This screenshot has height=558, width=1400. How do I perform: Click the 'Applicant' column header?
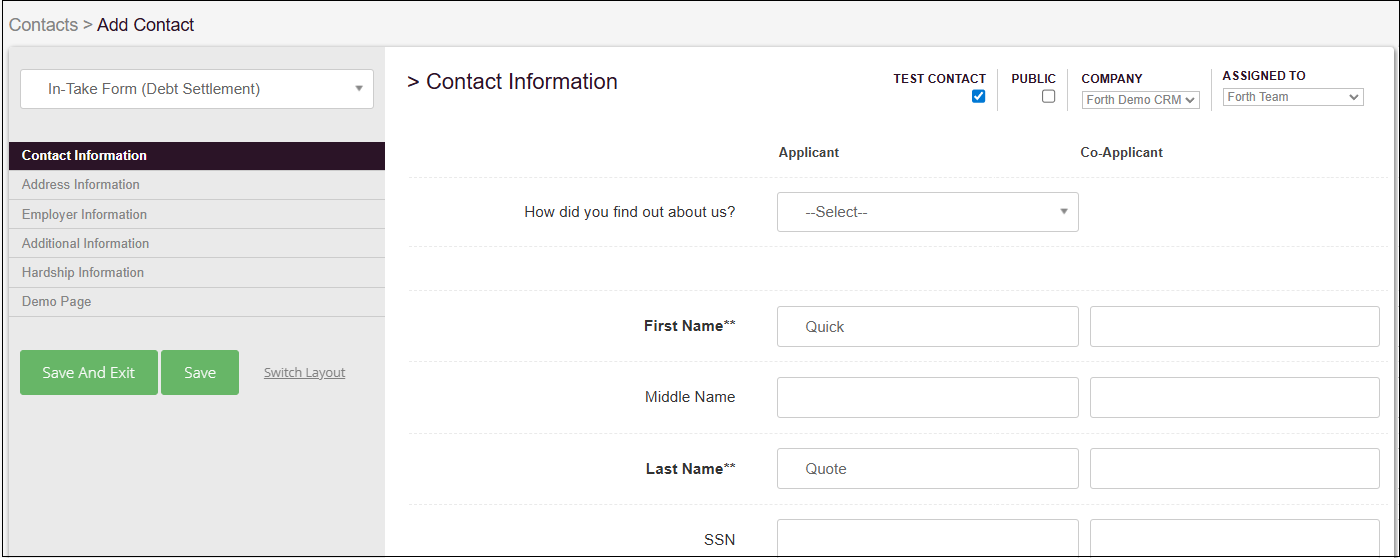pyautogui.click(x=809, y=152)
